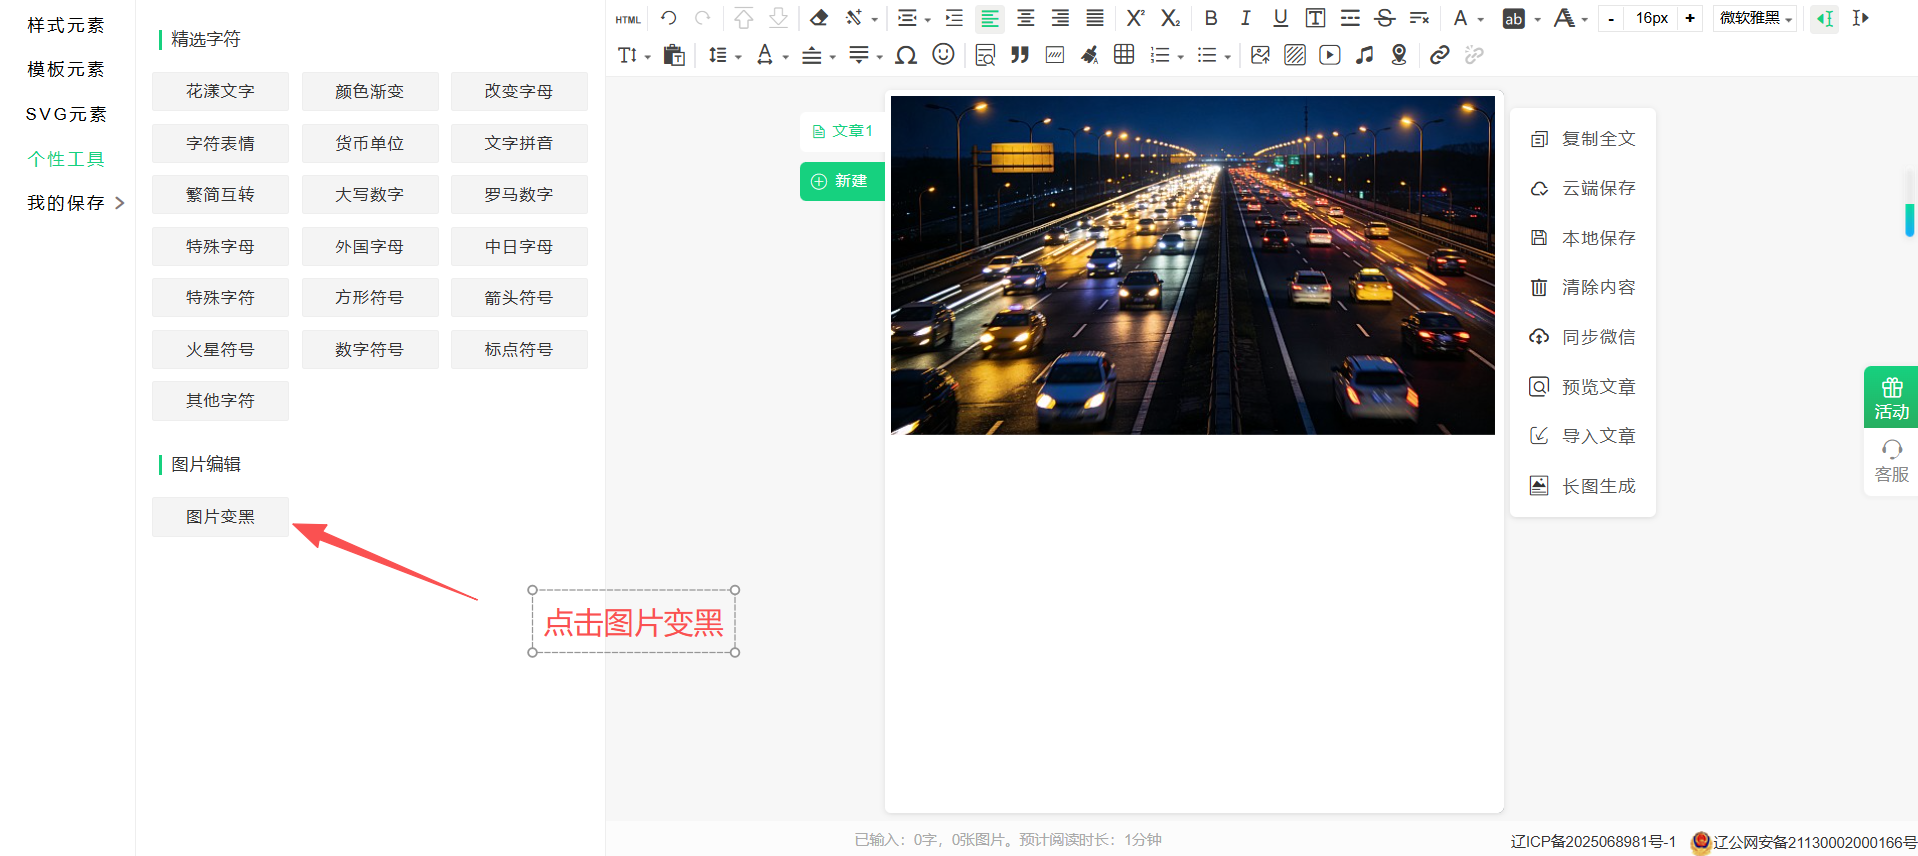Enable center text alignment
Viewport: 1918px width, 856px height.
point(1025,18)
